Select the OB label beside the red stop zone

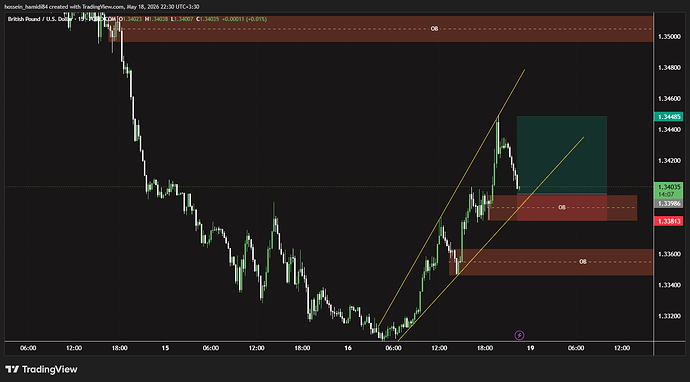pos(562,207)
